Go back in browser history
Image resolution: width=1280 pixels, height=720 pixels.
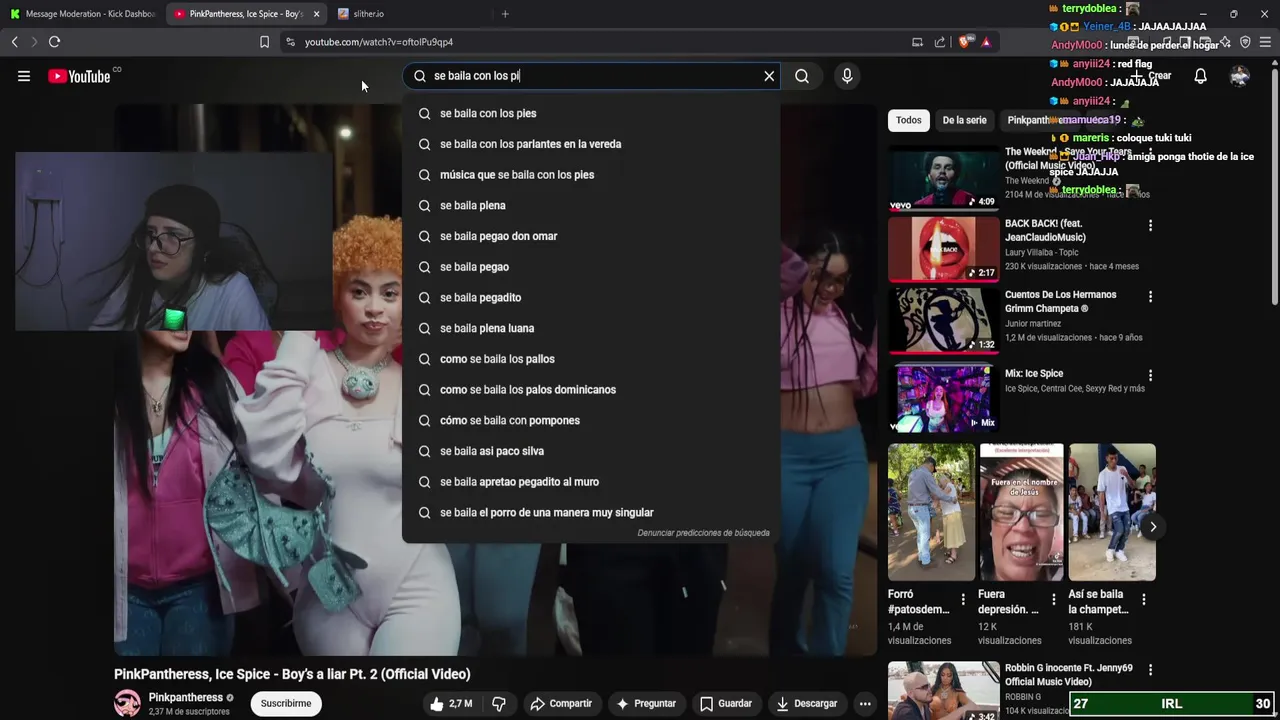coord(14,42)
